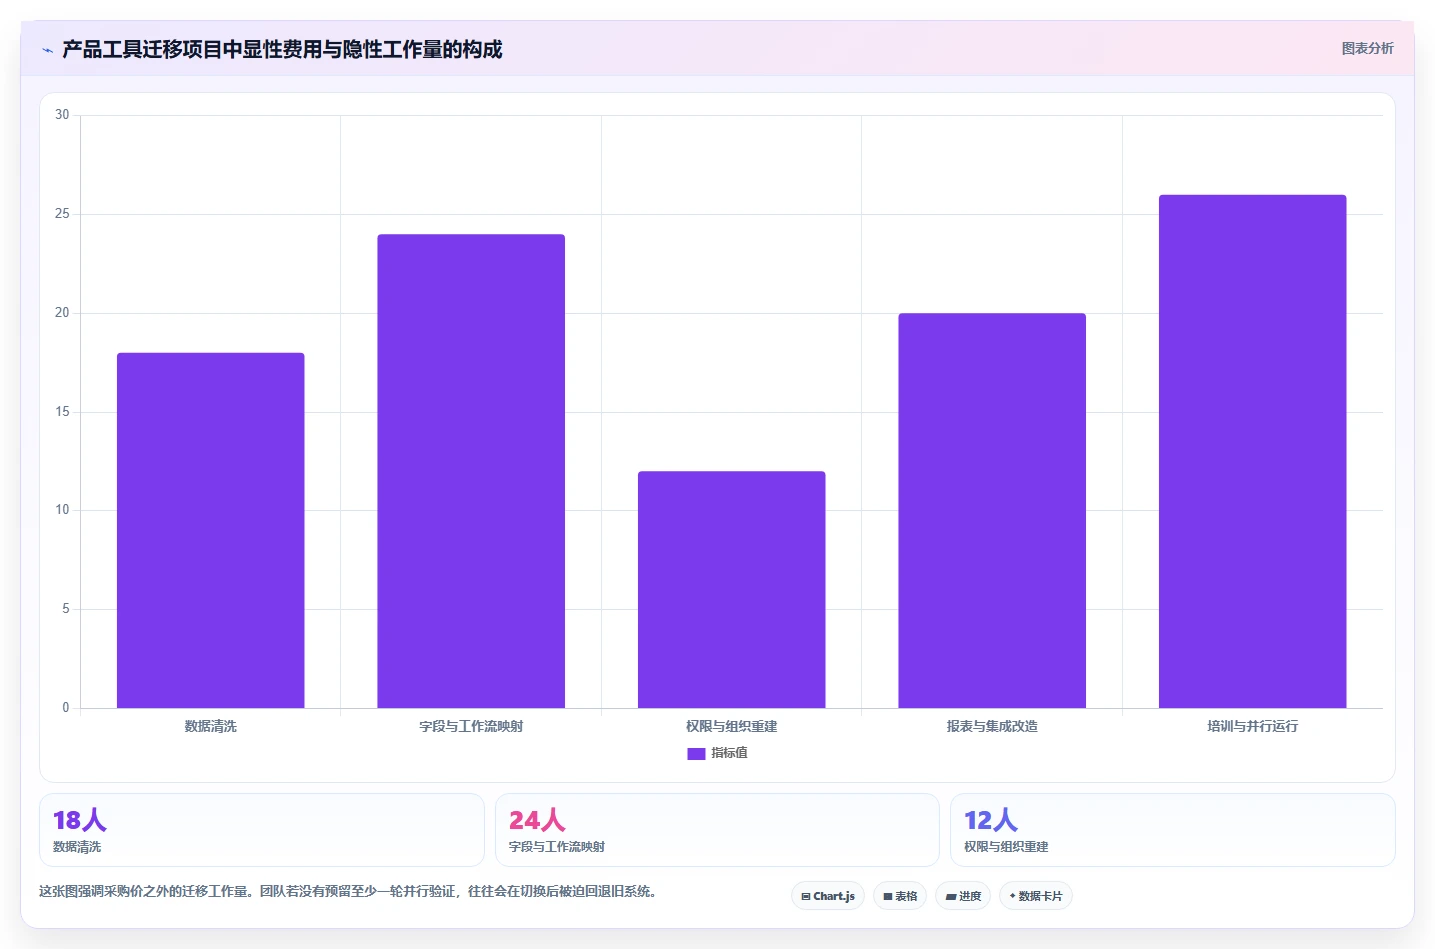Screen dimensions: 1435x949
Task: Select the 权限与组织重建 bar
Action: (732, 590)
